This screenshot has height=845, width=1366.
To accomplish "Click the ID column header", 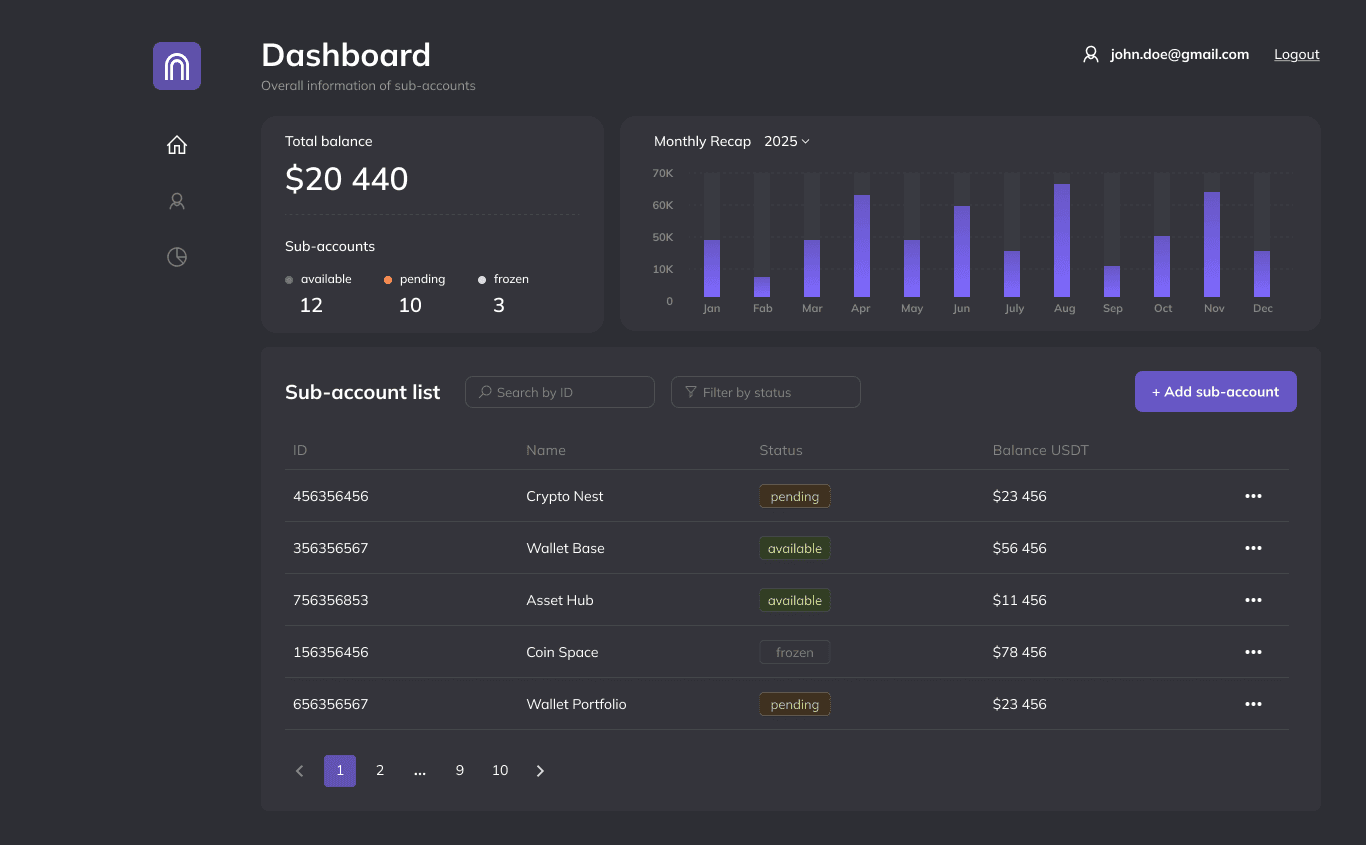I will click(300, 450).
